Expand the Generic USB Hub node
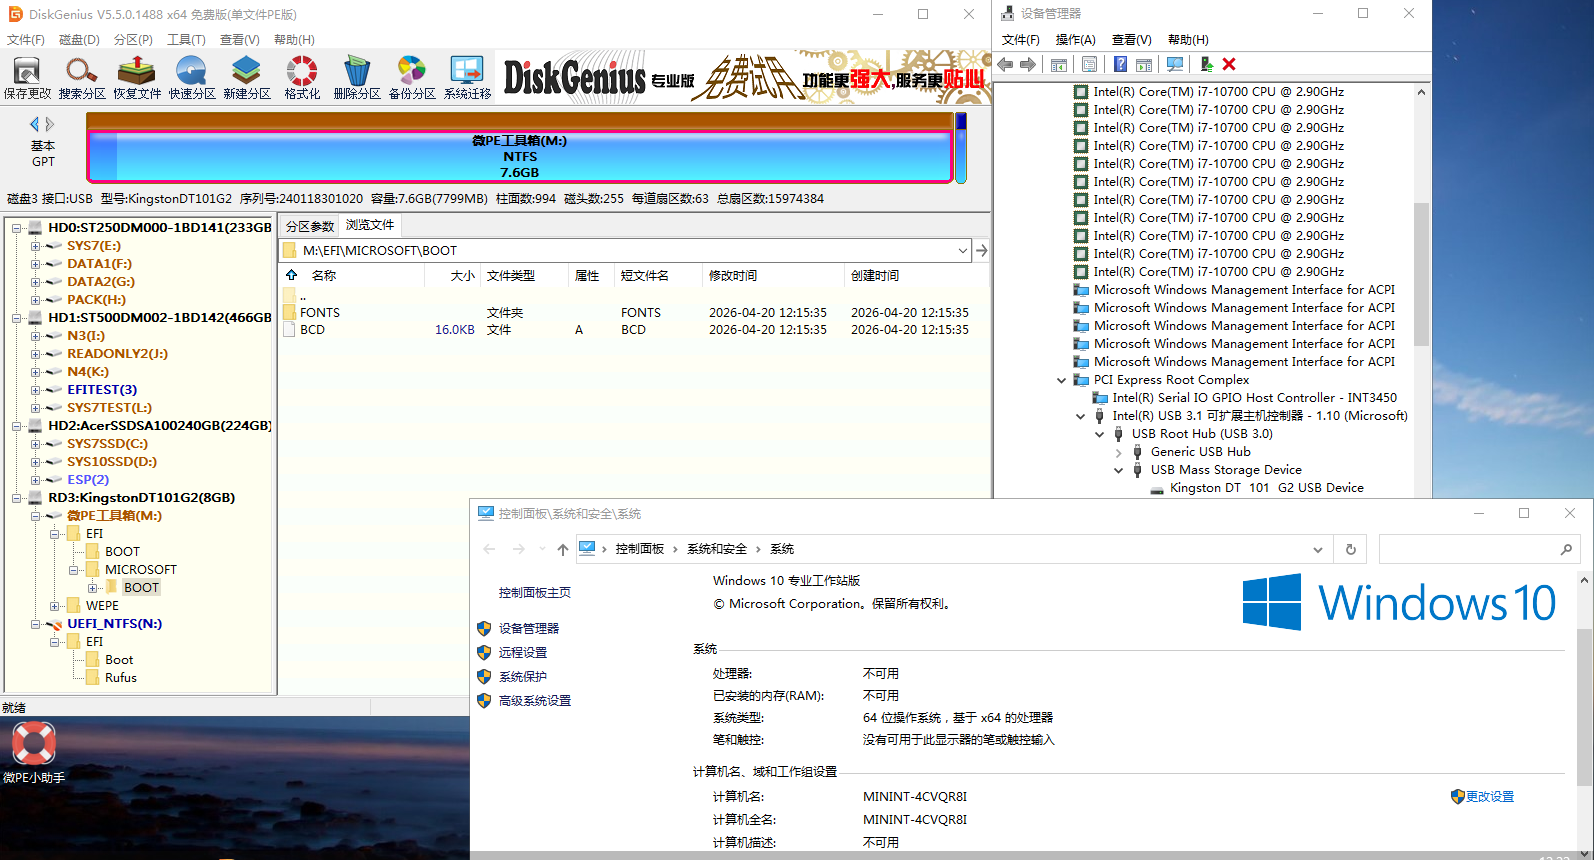 1118,452
